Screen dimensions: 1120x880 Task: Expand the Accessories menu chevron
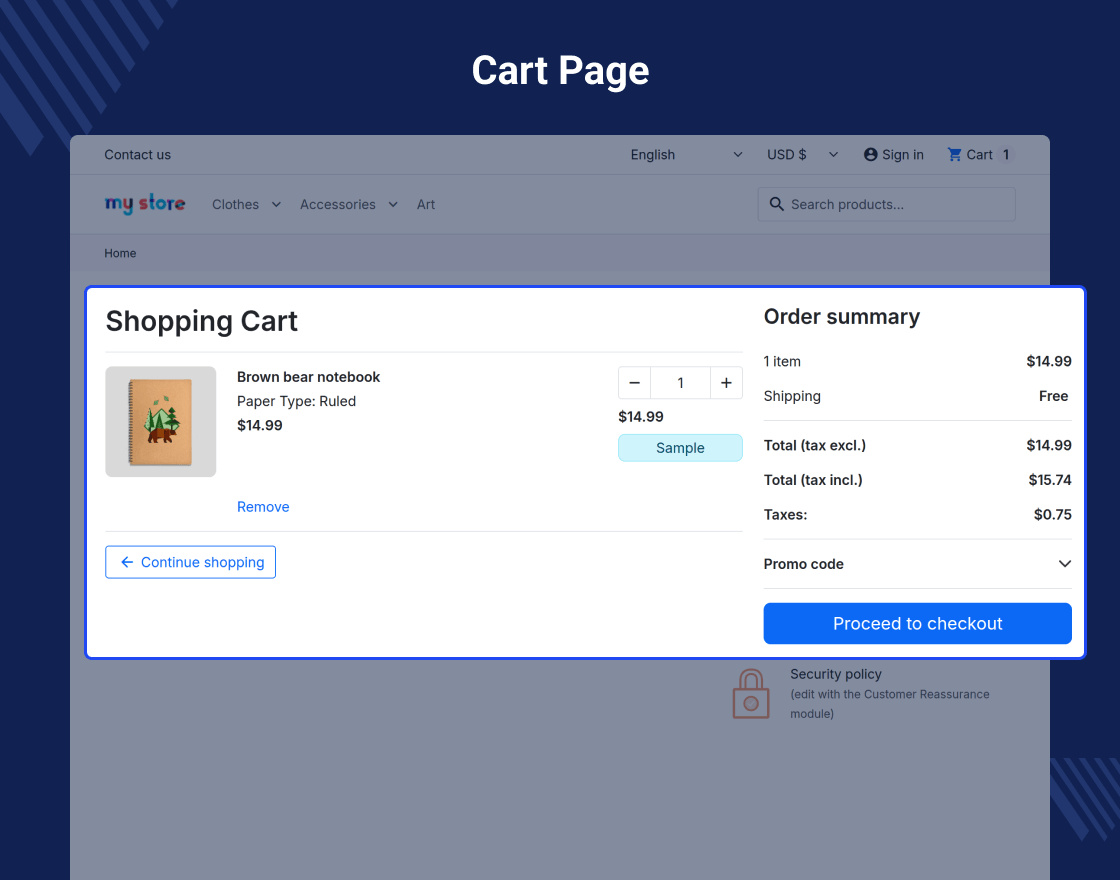click(x=393, y=204)
